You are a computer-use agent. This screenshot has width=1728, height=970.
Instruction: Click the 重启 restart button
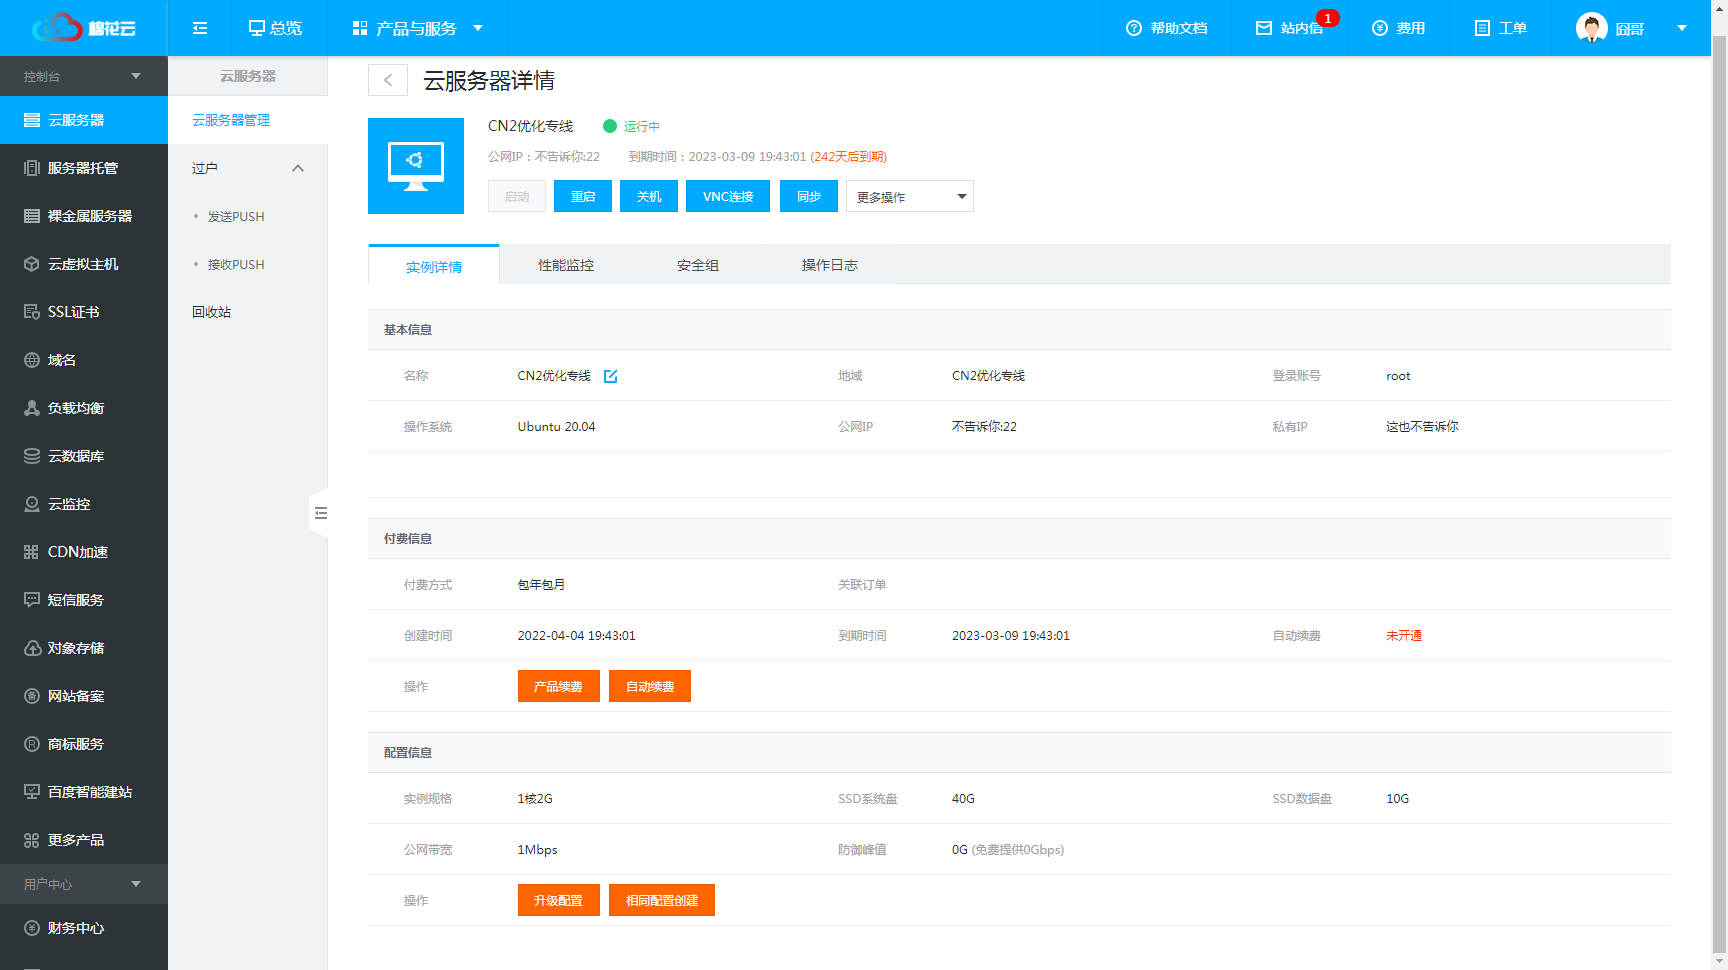point(583,196)
